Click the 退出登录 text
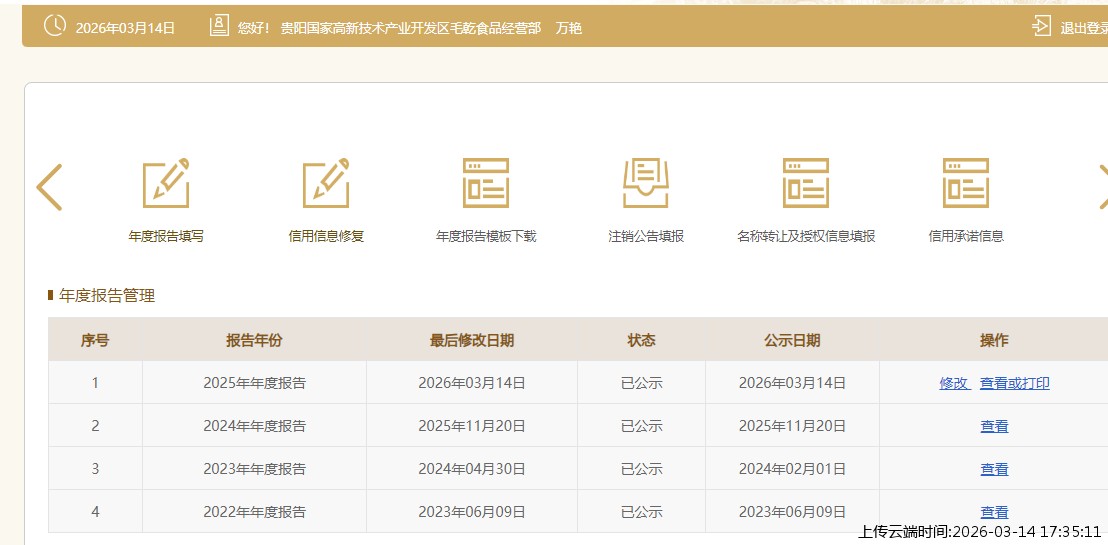The width and height of the screenshot is (1108, 545). (1084, 28)
